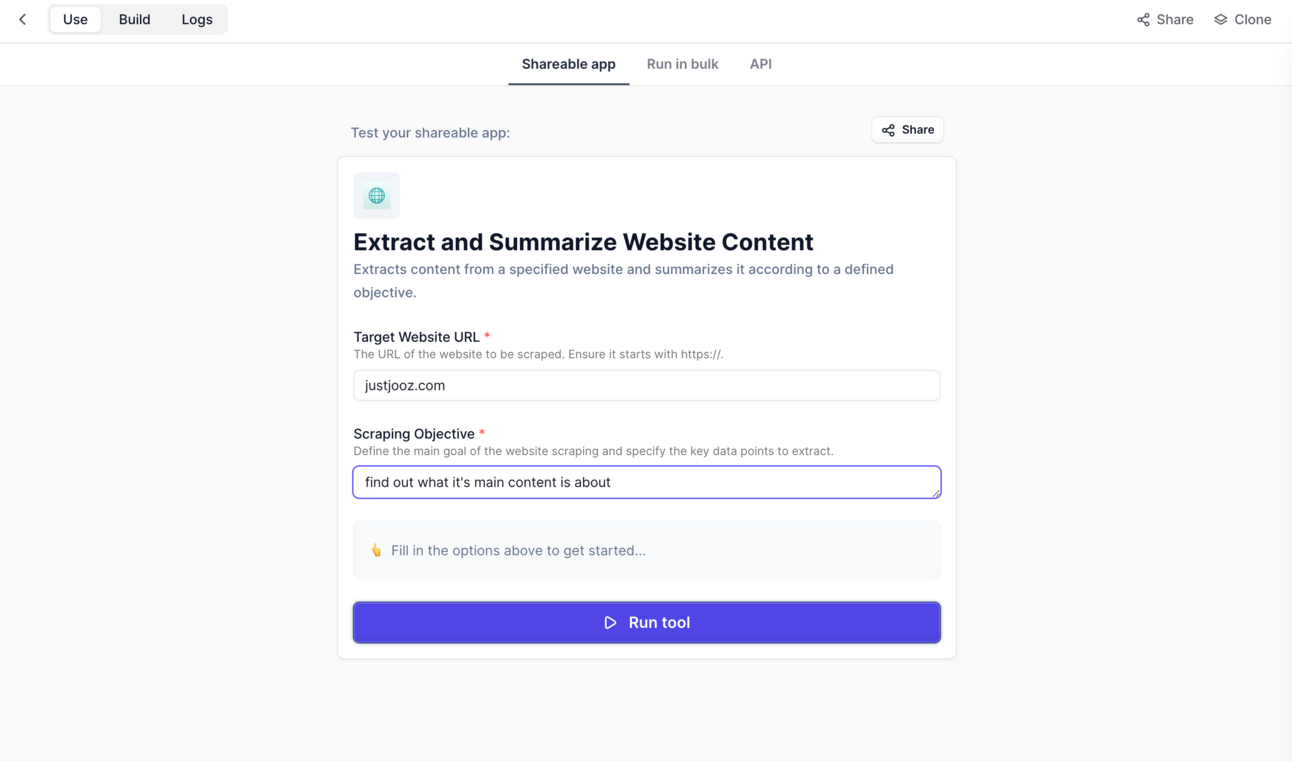Click the Clone layers icon
Screen dimensions: 1292x761
pos(1220,19)
